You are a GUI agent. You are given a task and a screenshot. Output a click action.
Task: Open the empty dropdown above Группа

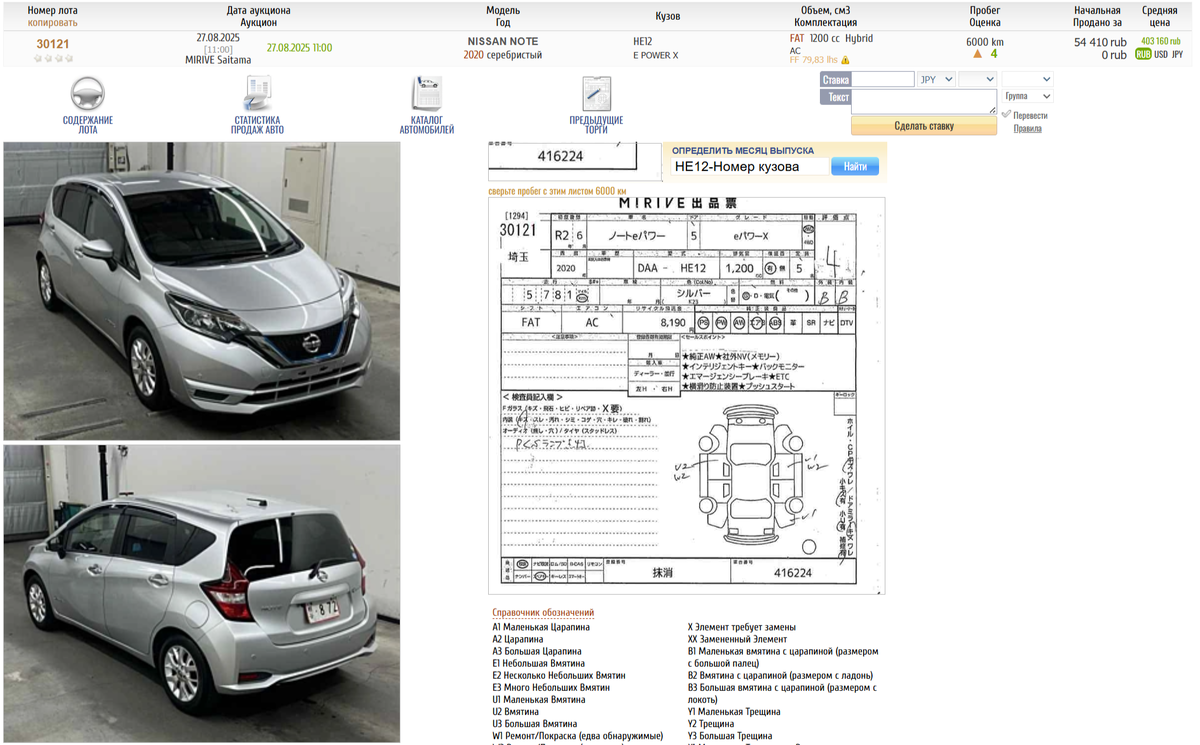(x=1027, y=79)
